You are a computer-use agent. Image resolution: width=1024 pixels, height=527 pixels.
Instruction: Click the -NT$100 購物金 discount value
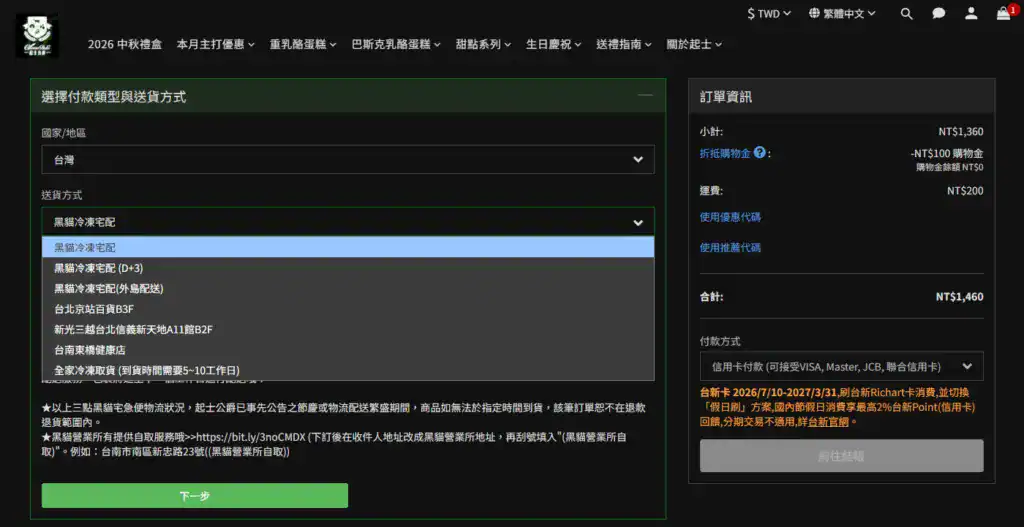point(947,153)
